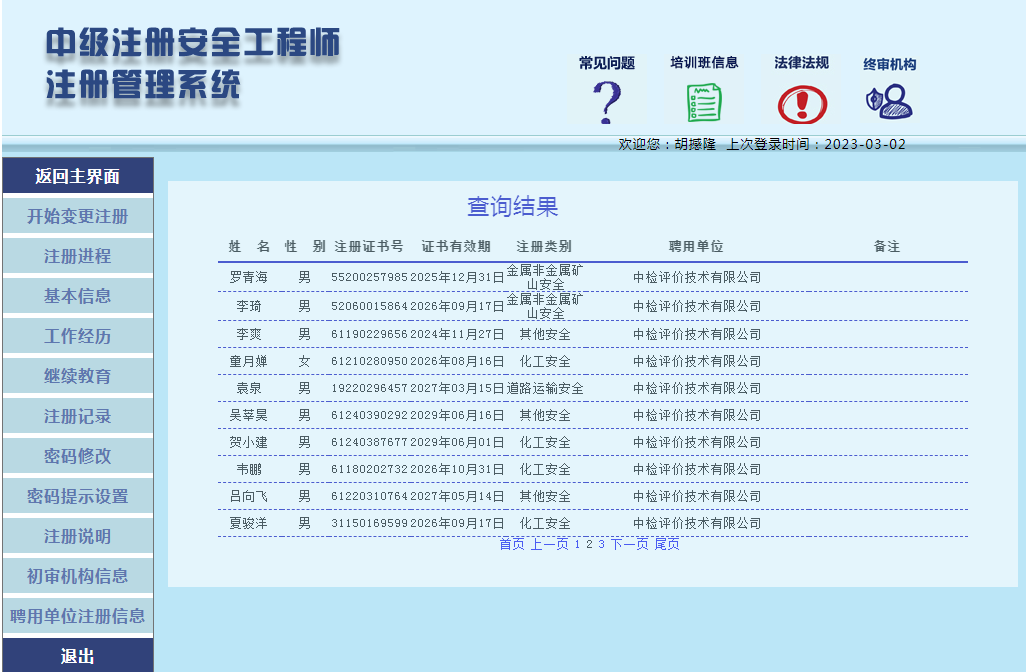This screenshot has height=672, width=1029.
Task: Open page 2 of the results
Action: point(586,546)
